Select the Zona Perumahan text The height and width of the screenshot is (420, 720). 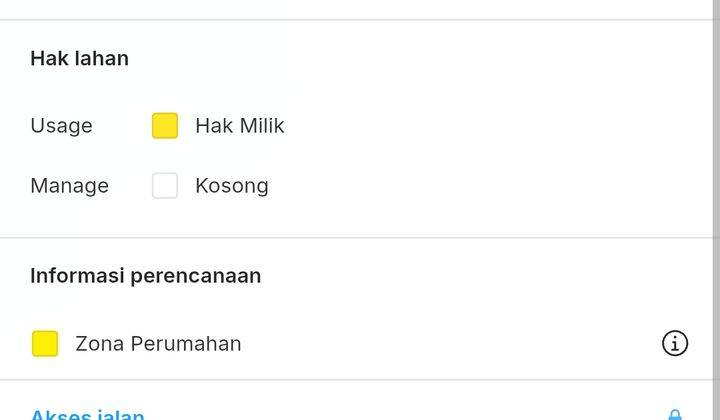click(x=158, y=344)
